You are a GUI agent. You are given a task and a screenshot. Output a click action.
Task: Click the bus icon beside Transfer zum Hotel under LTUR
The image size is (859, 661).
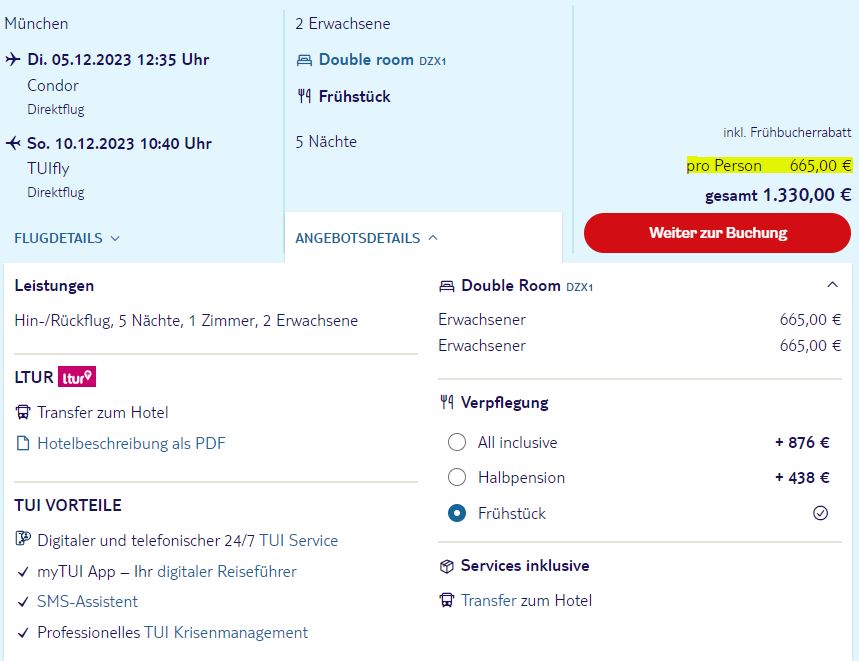(23, 412)
